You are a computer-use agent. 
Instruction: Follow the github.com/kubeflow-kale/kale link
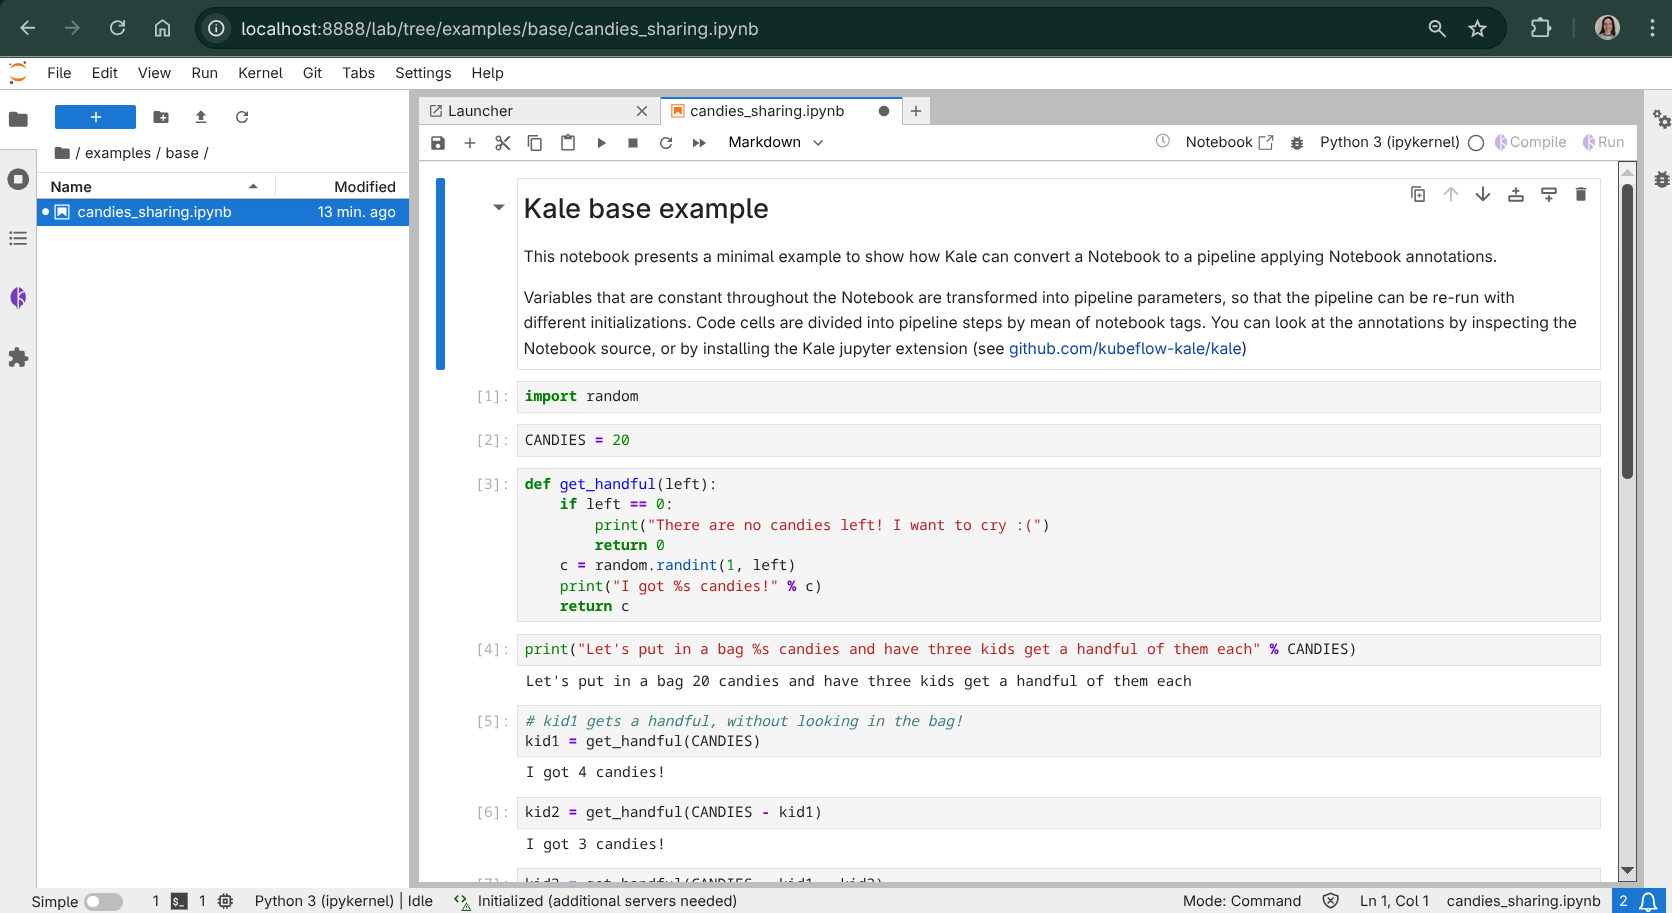pyautogui.click(x=1125, y=349)
